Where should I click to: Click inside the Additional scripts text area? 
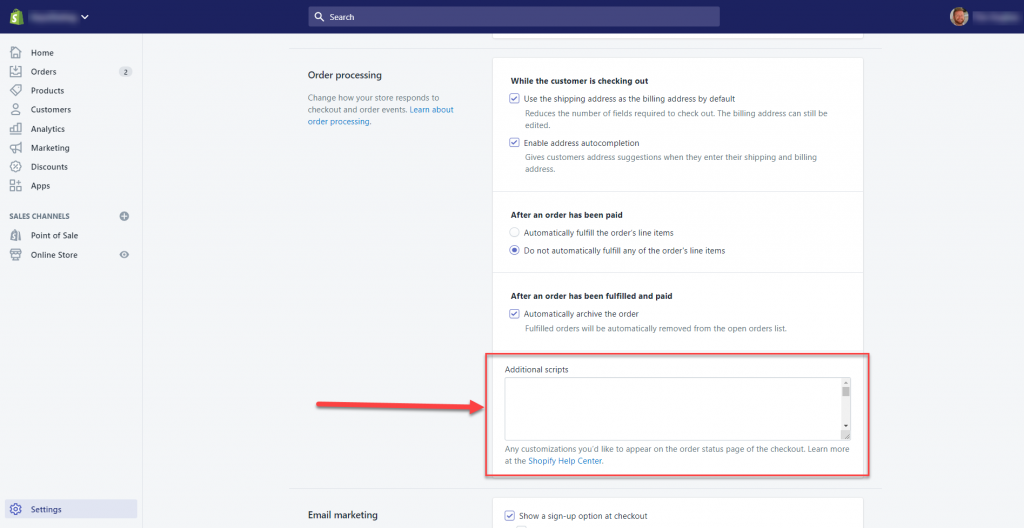(x=673, y=408)
